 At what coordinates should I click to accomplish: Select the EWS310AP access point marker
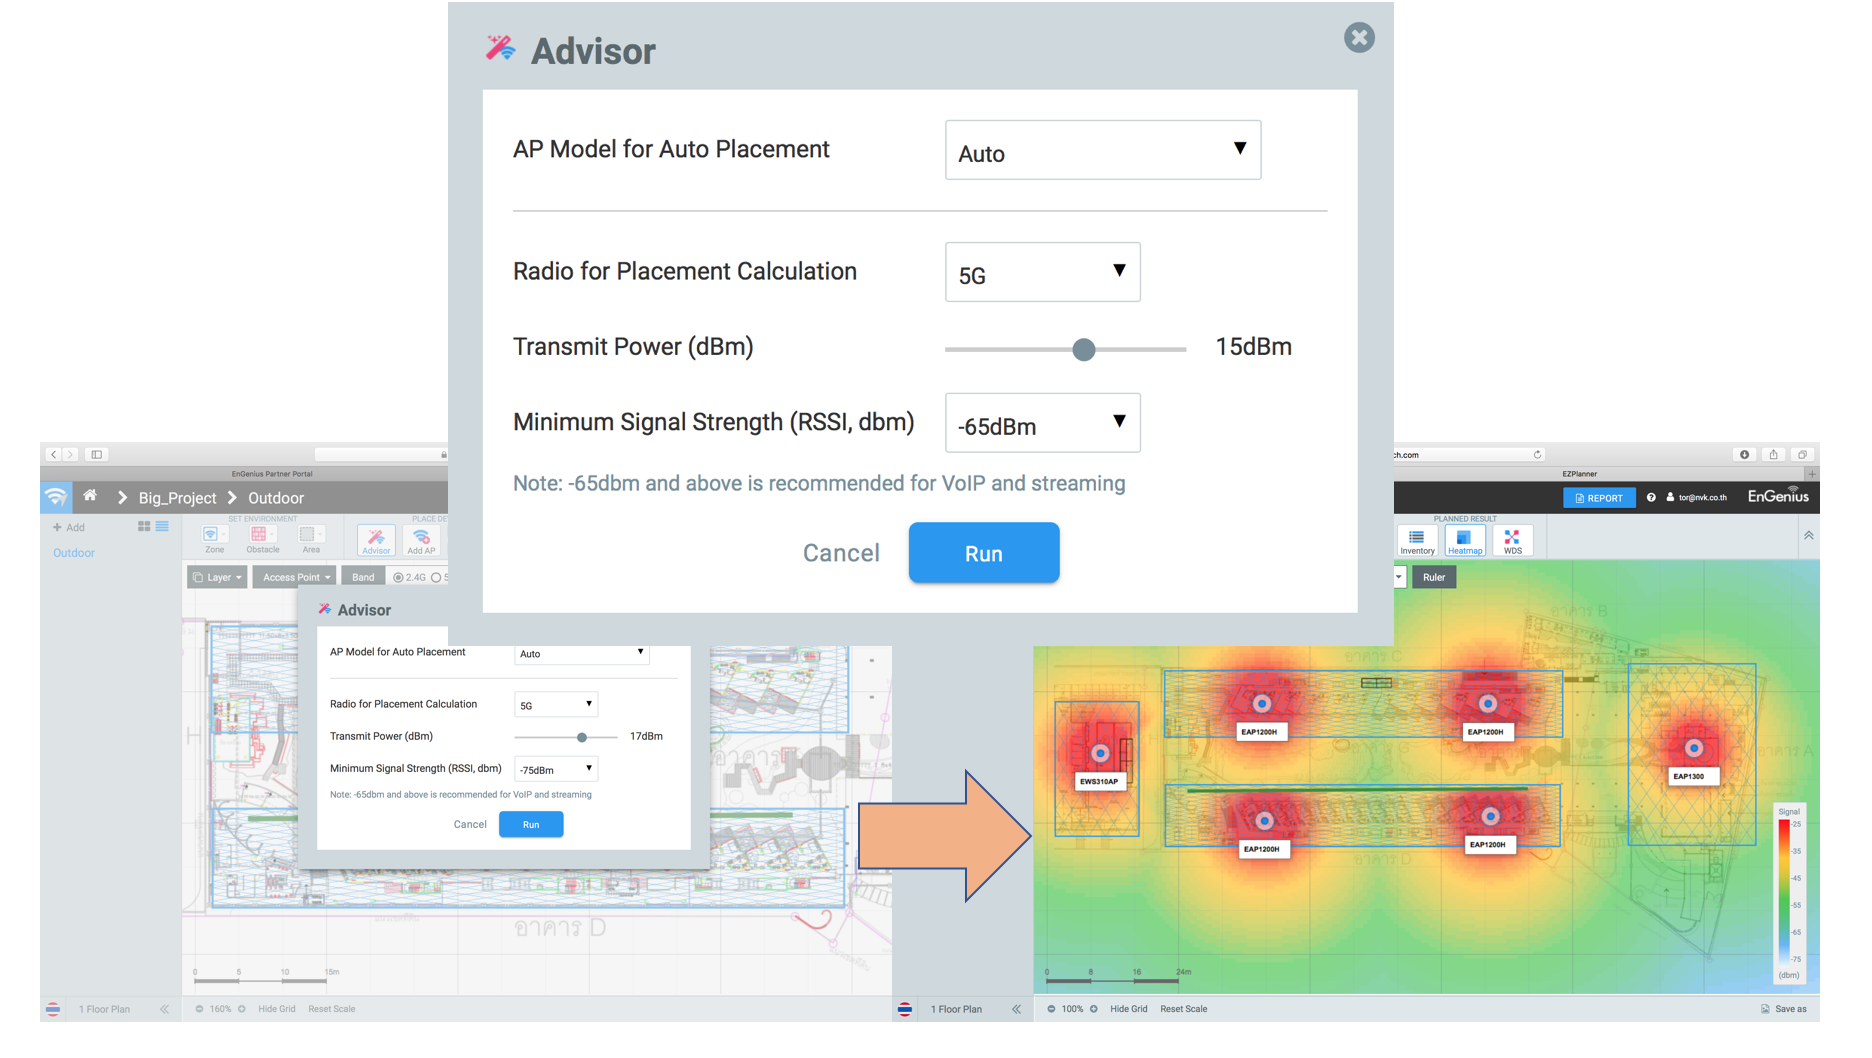tap(1100, 753)
